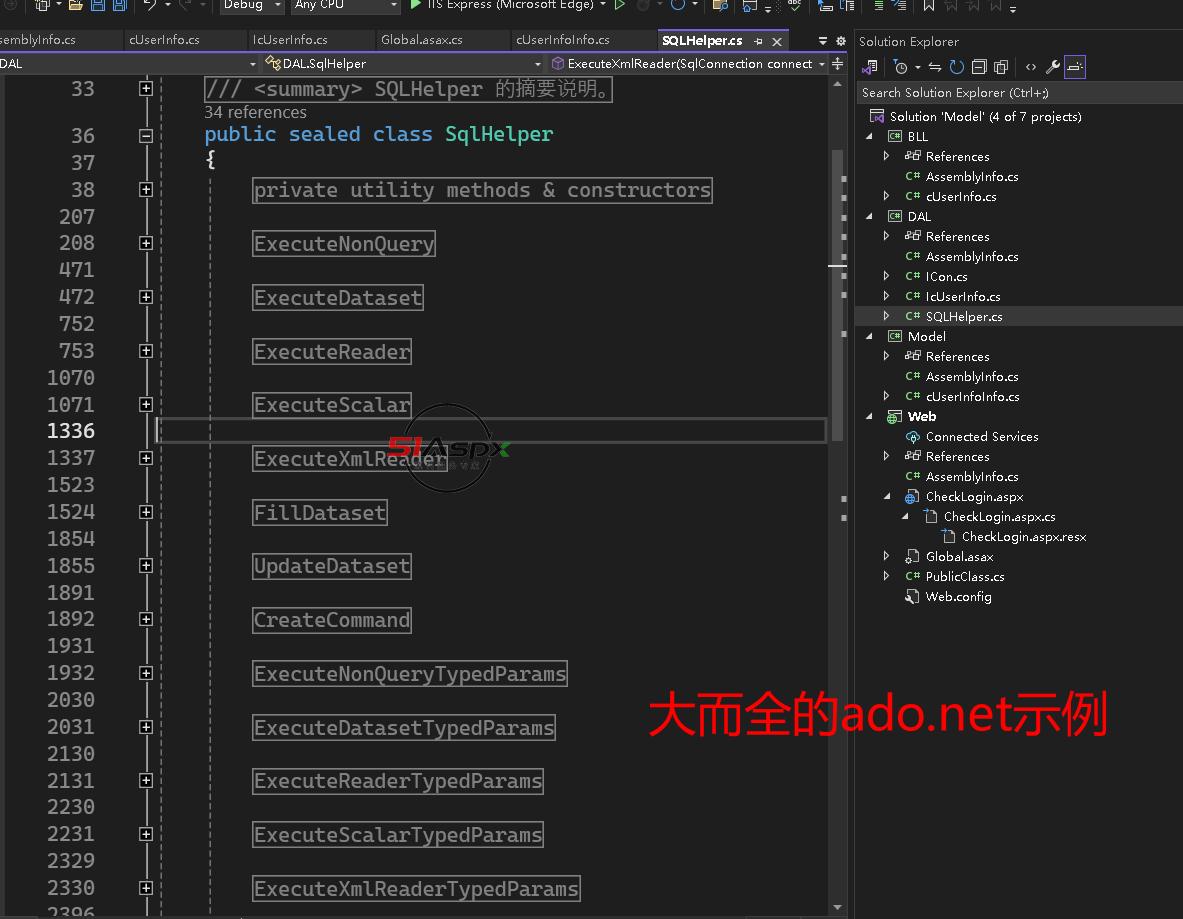Click View Code icon in Solution Explorer

tap(1031, 67)
